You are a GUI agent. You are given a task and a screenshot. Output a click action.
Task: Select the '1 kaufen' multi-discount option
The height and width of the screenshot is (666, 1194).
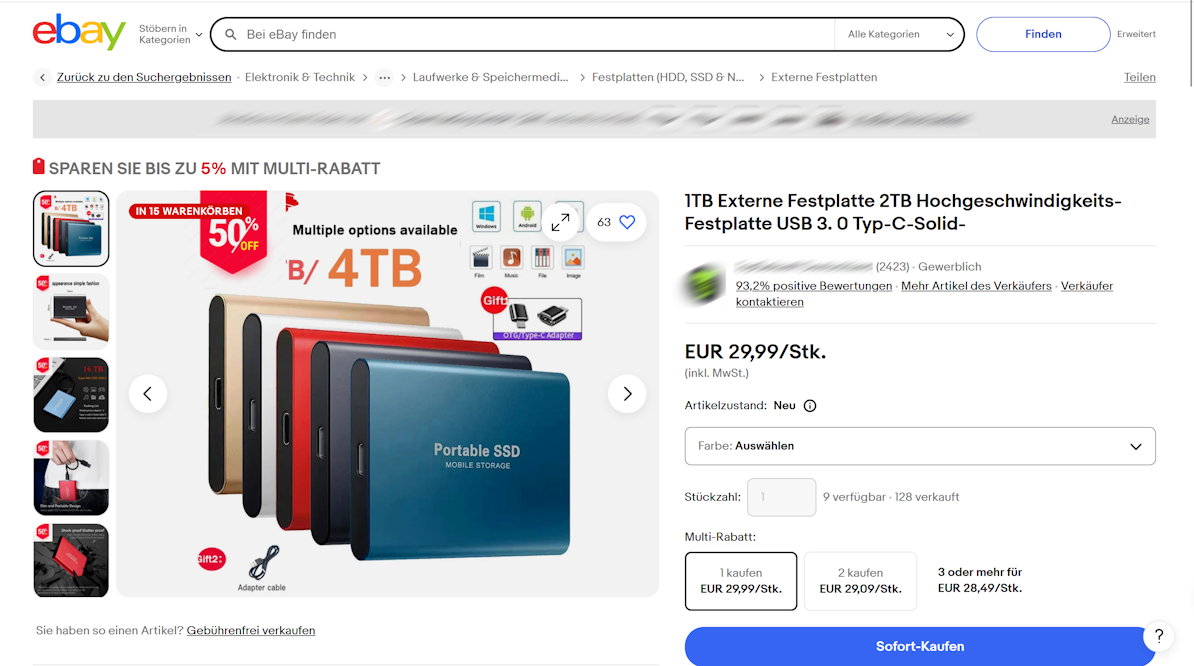point(741,581)
